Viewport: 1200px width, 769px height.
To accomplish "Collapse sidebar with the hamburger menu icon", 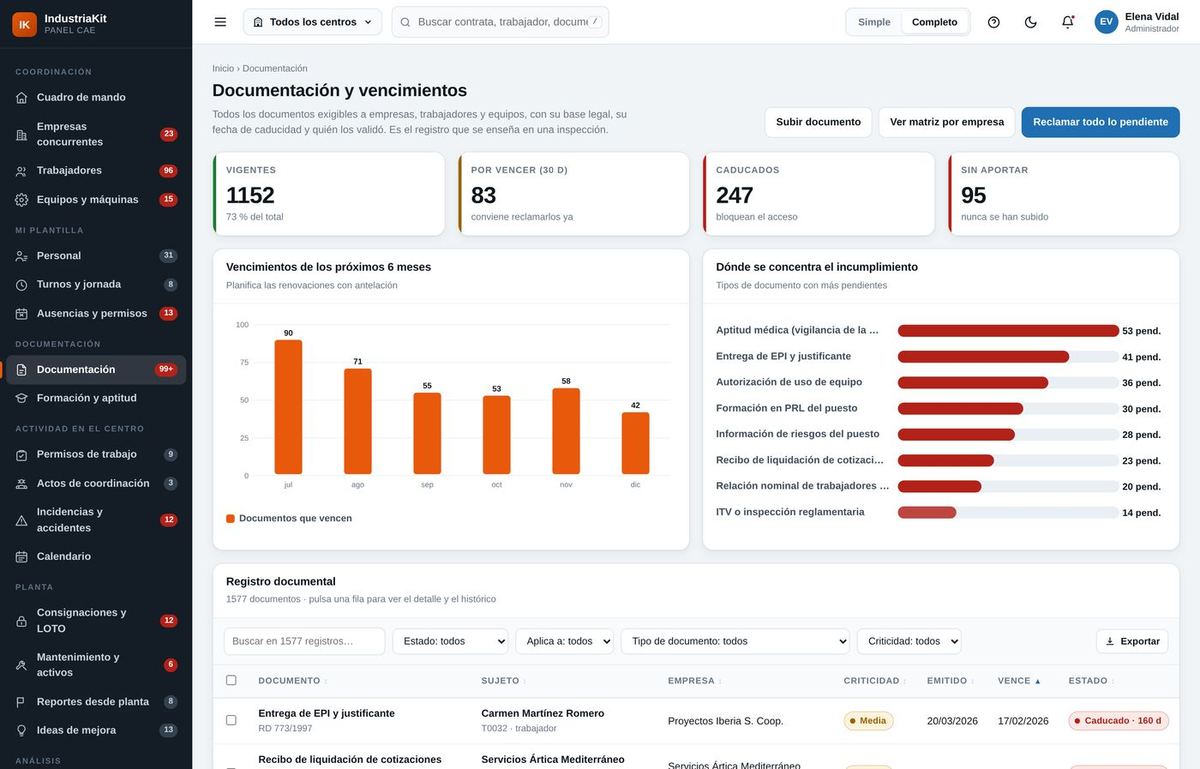I will point(220,22).
